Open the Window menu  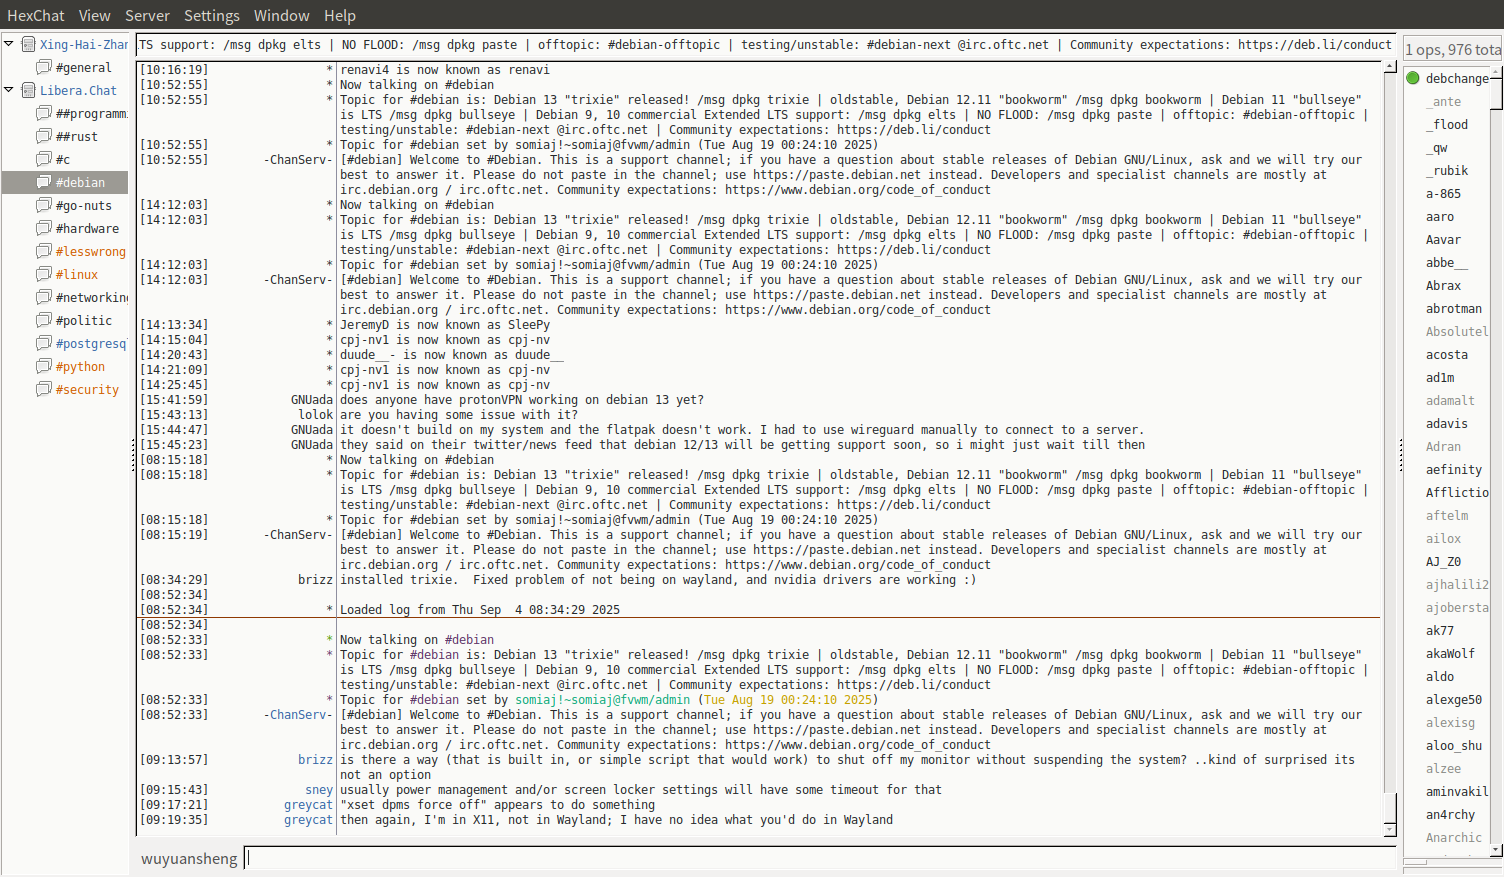pyautogui.click(x=281, y=15)
